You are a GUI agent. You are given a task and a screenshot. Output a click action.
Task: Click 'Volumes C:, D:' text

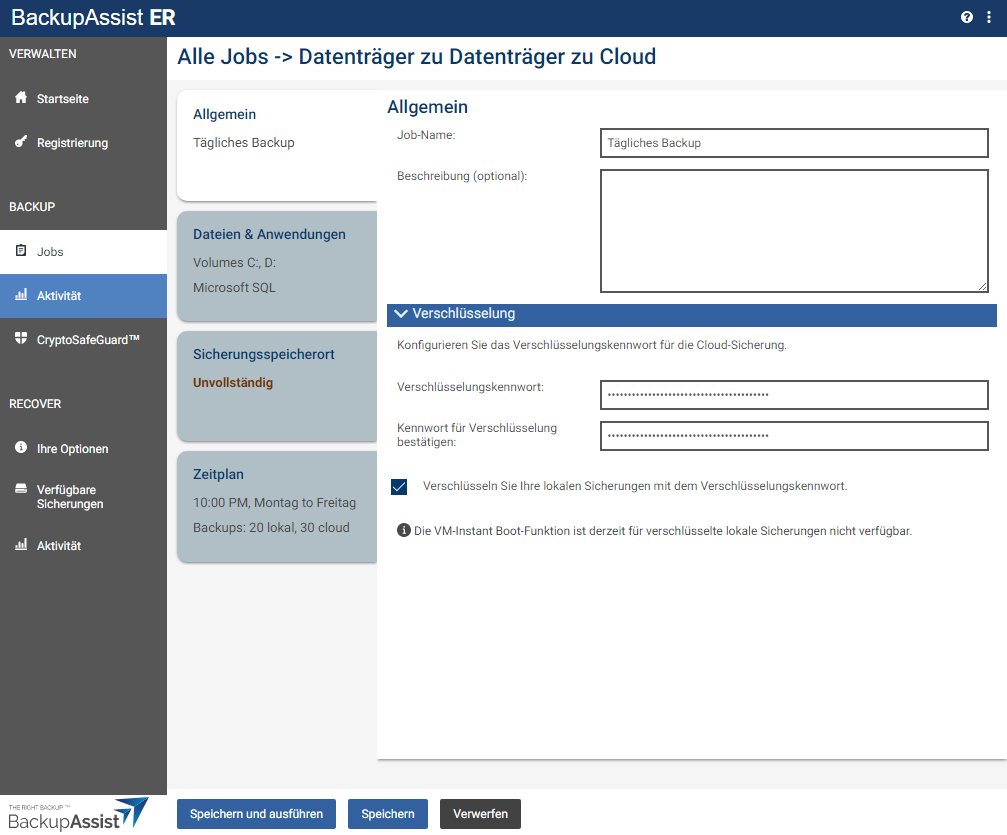point(234,263)
